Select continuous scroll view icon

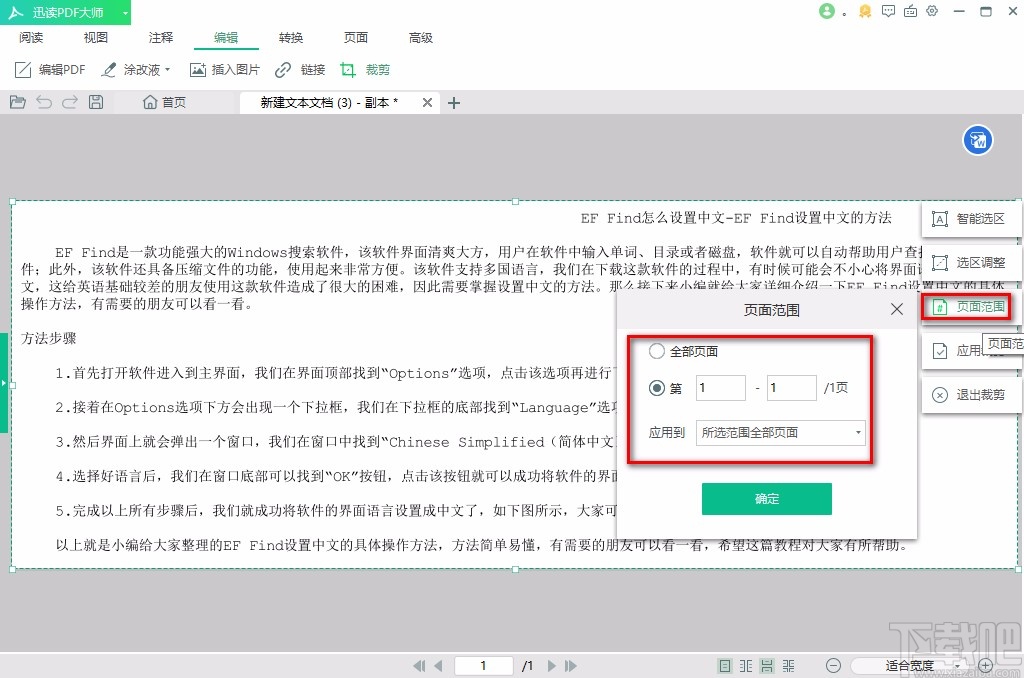click(767, 666)
